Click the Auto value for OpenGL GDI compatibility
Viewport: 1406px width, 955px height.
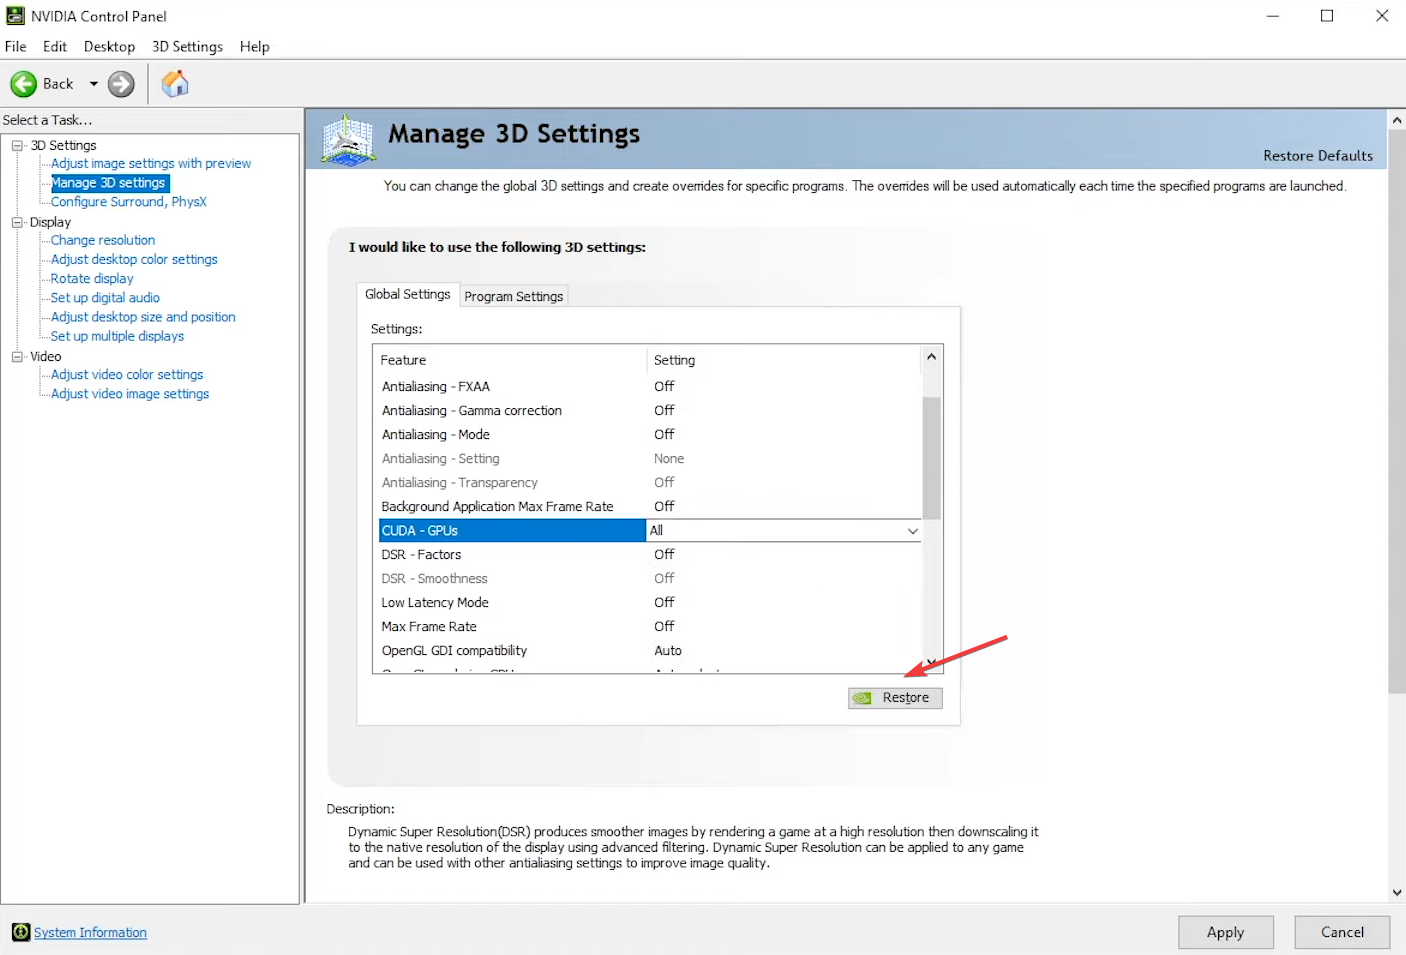point(668,651)
